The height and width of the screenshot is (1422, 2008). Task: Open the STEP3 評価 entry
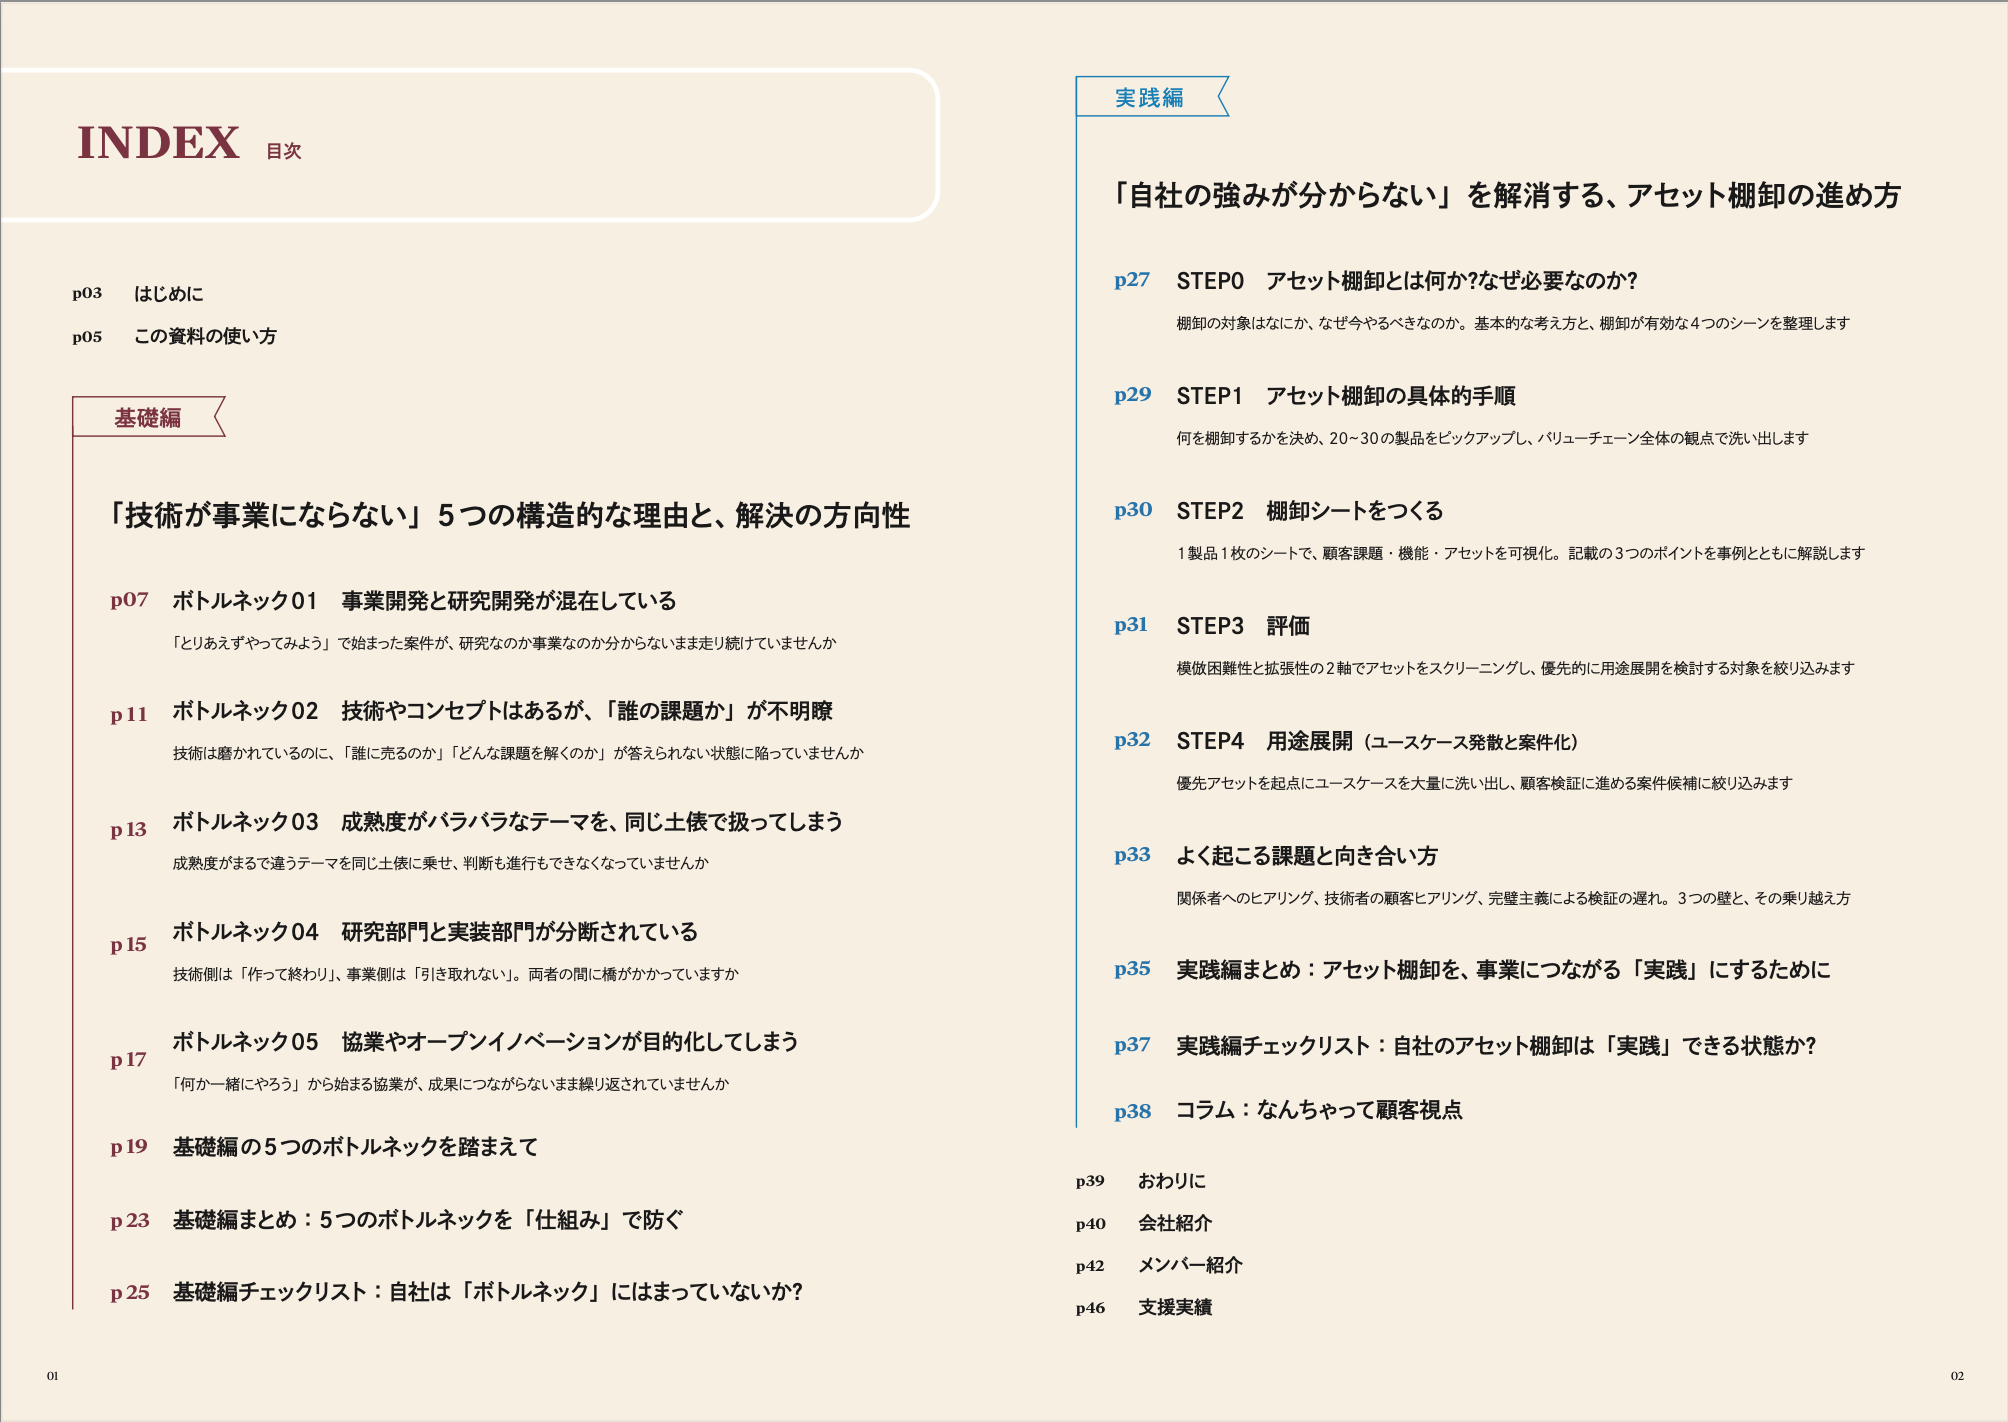[x=1242, y=626]
